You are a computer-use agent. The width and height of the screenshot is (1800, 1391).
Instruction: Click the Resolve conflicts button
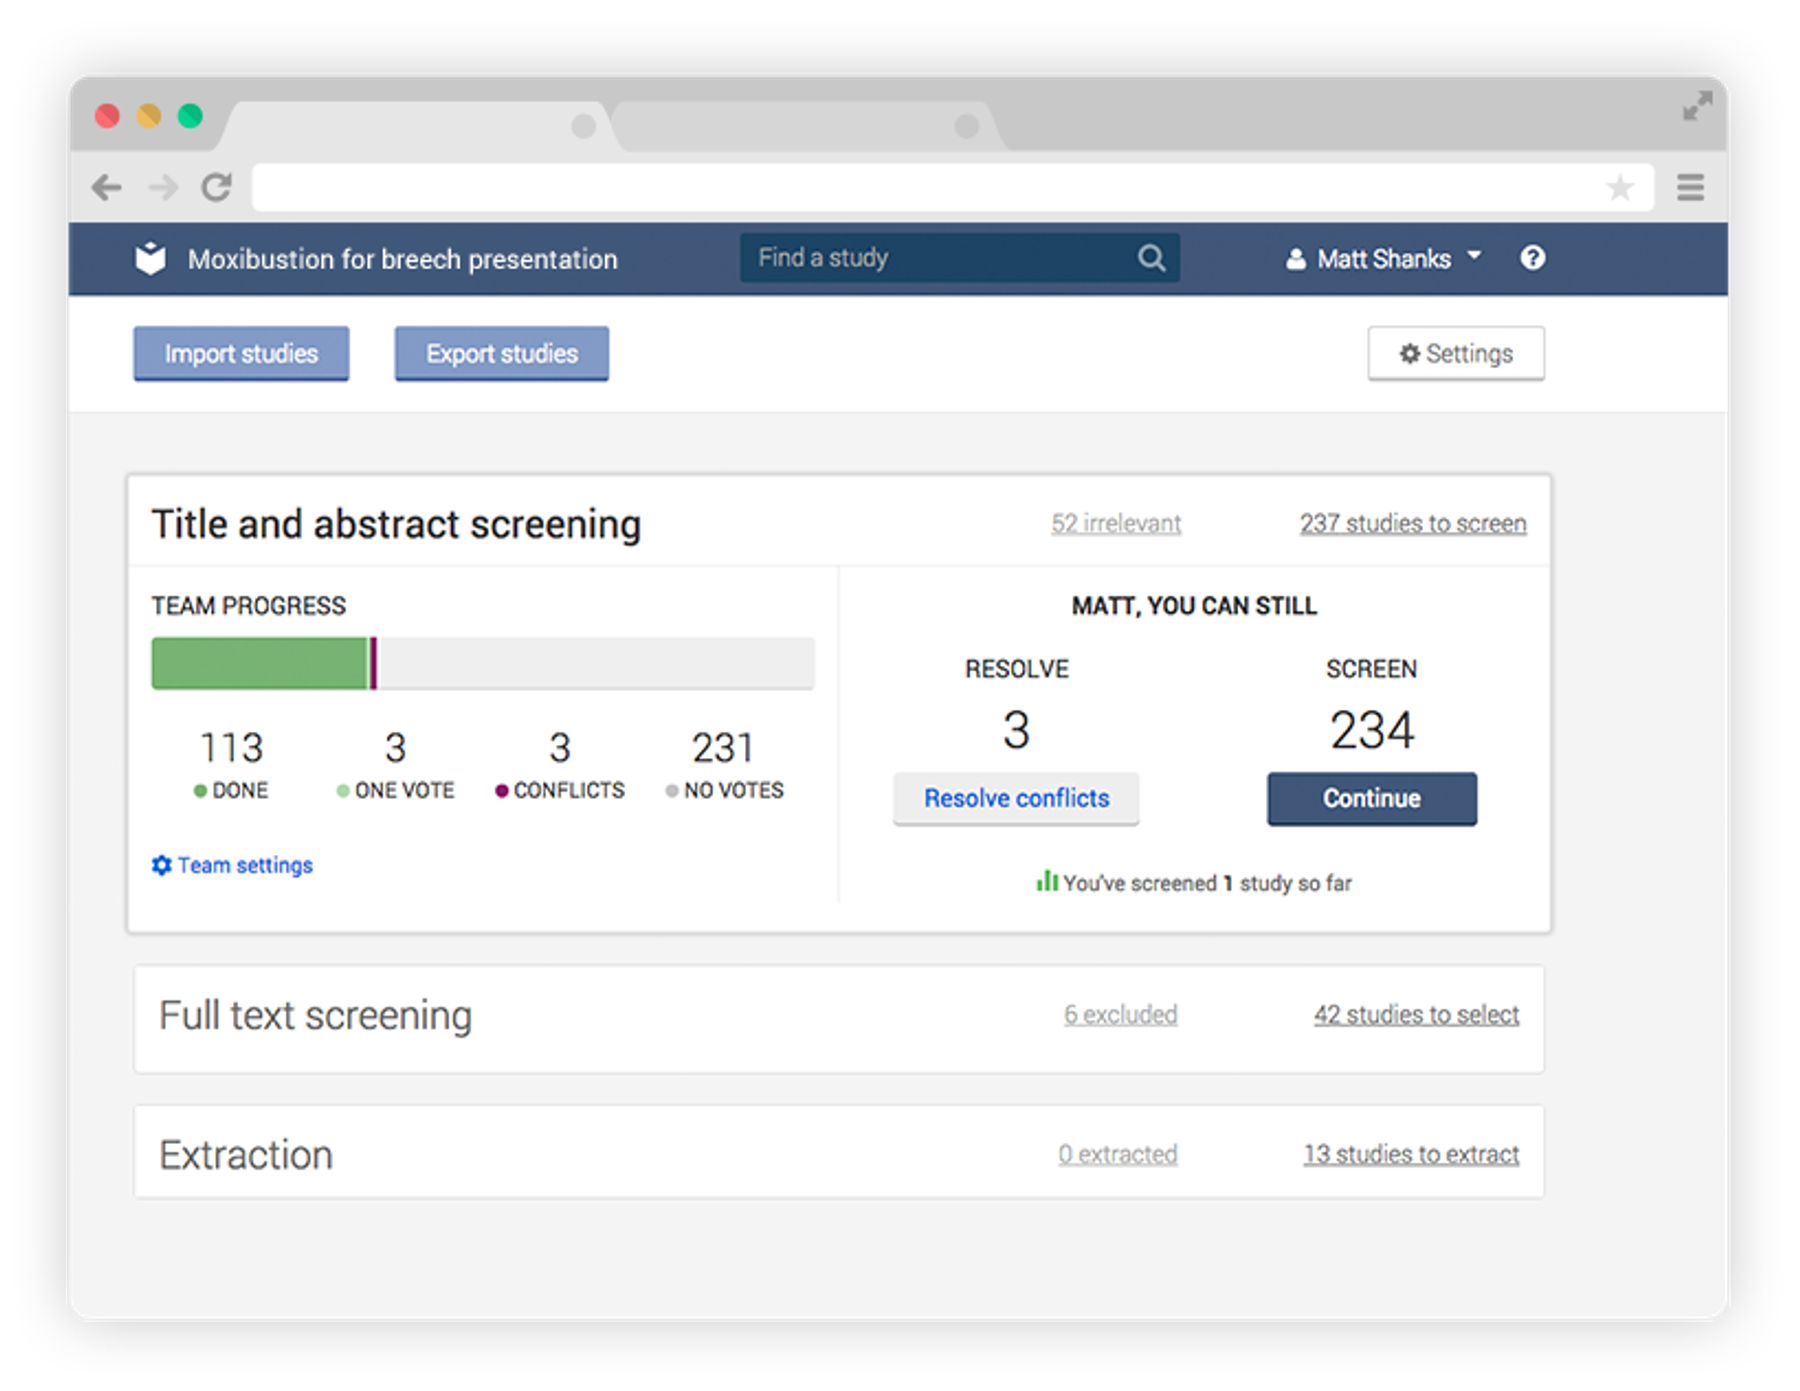[x=1016, y=798]
